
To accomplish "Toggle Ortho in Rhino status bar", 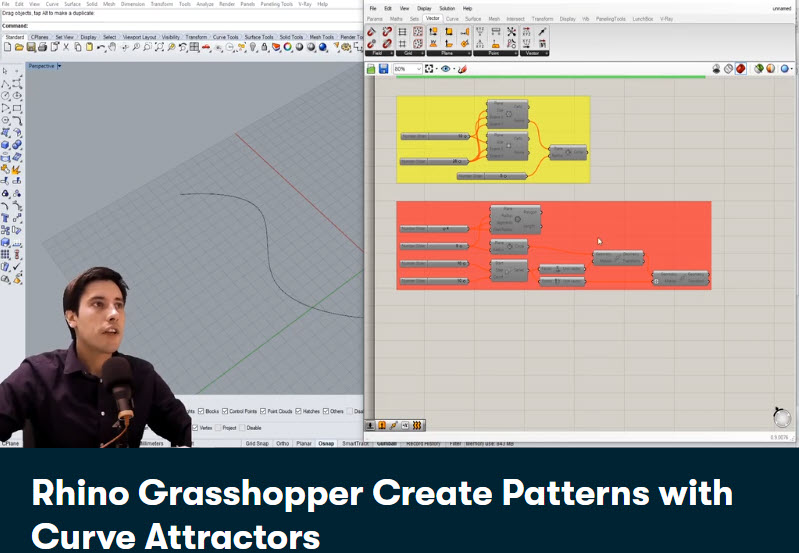I will 283,443.
